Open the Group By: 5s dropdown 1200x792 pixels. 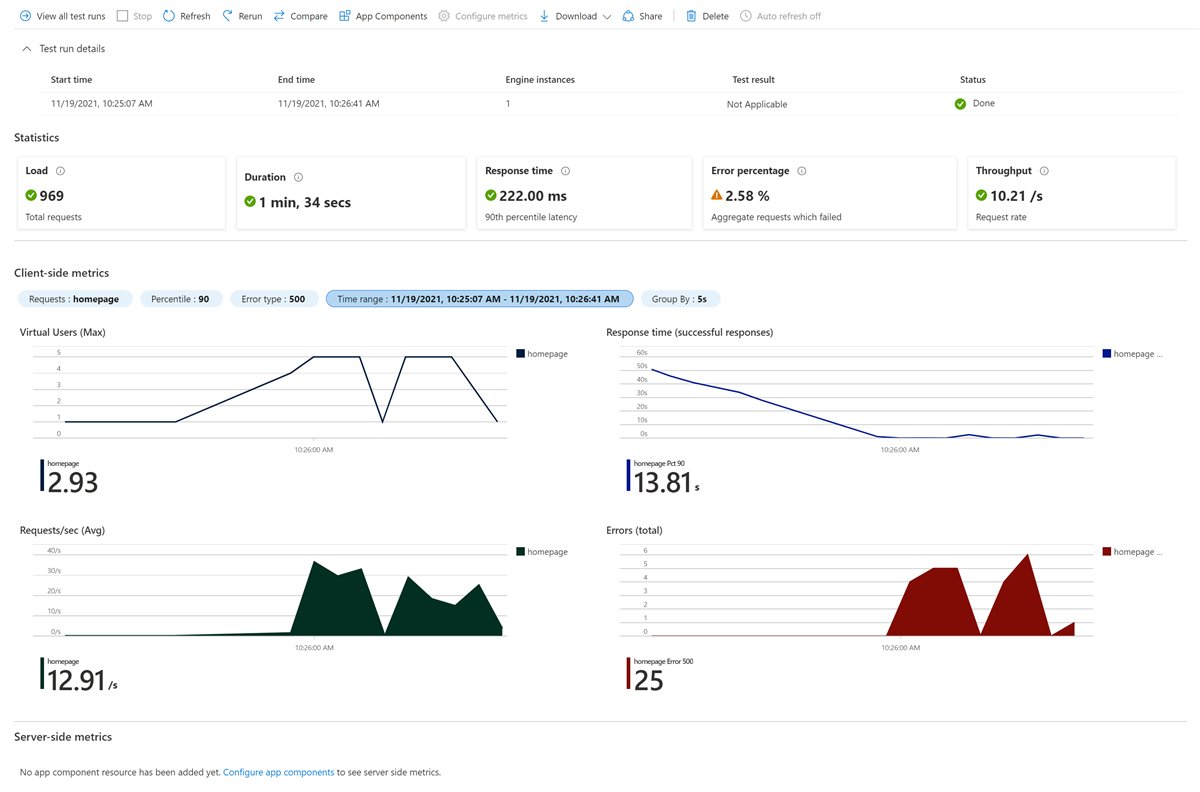[x=680, y=298]
